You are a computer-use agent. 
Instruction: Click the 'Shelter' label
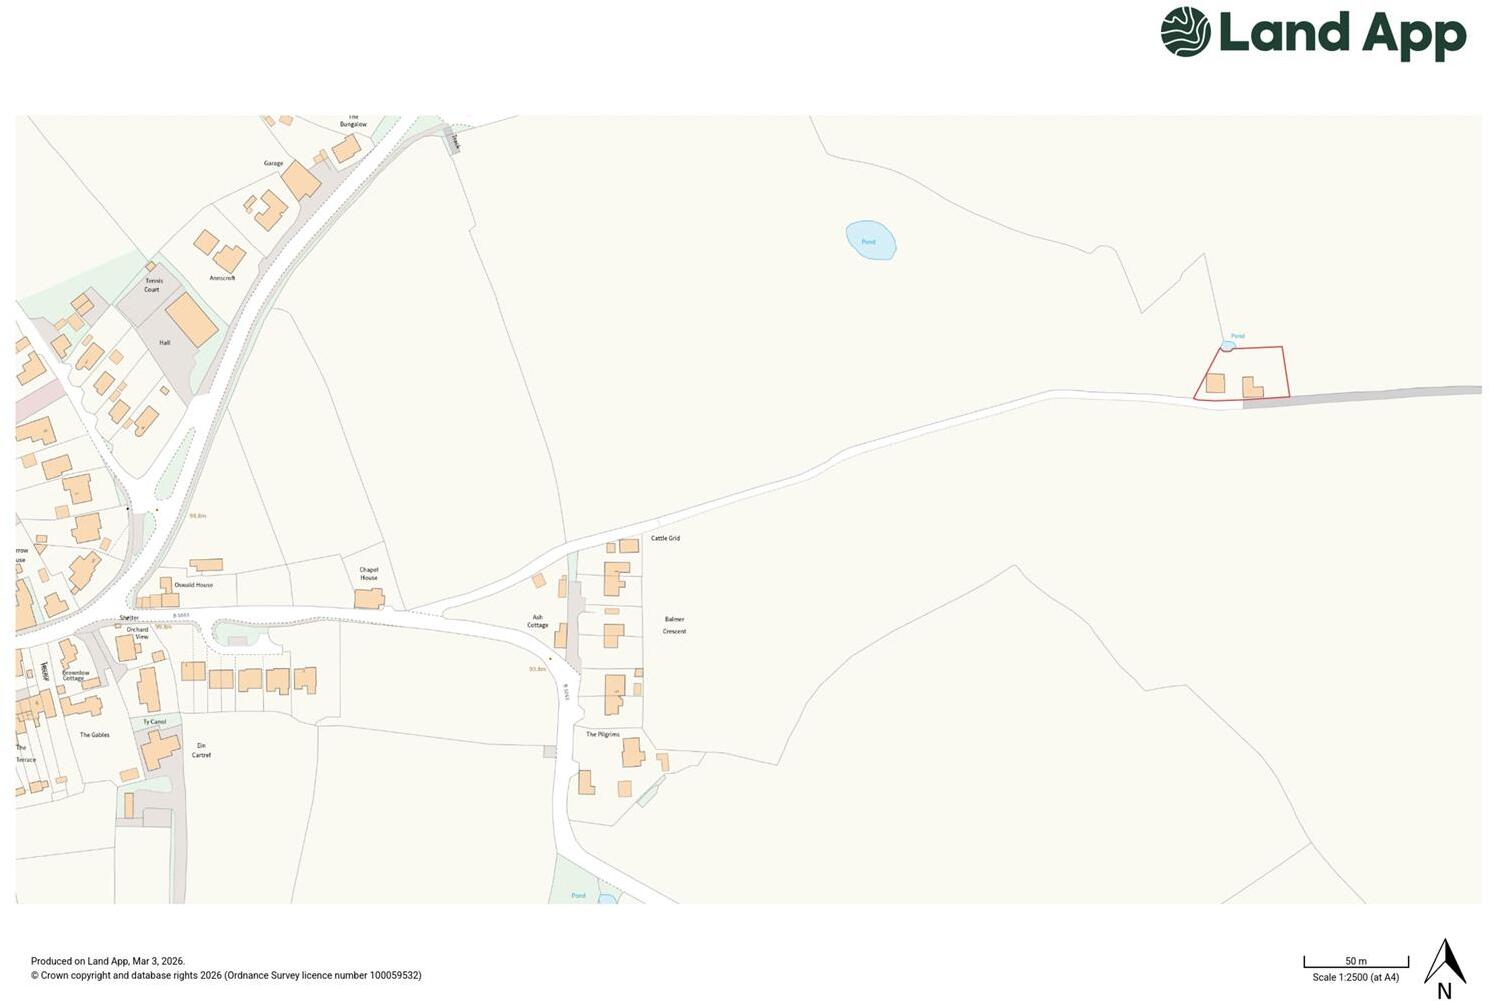(129, 618)
